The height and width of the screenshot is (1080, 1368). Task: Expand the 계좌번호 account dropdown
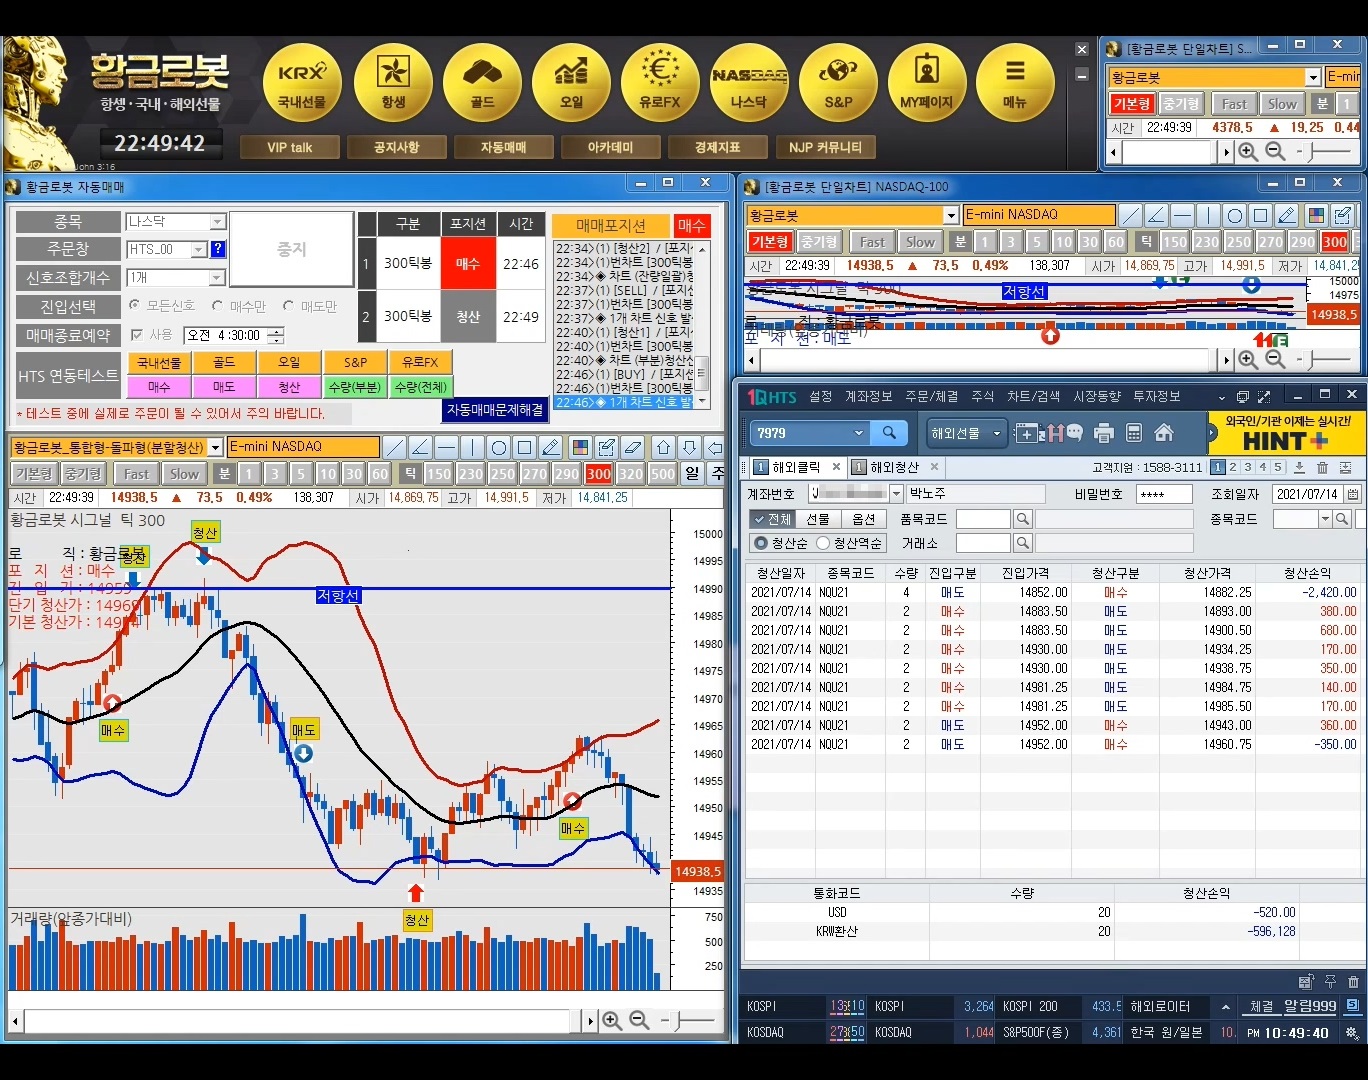click(x=896, y=494)
